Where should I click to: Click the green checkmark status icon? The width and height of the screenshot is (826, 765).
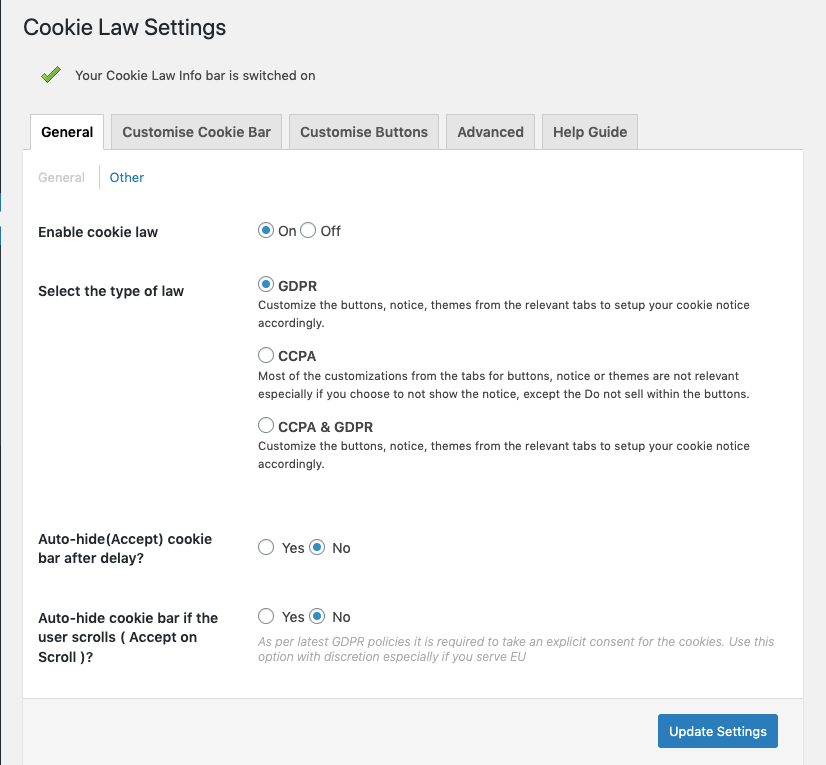51,75
